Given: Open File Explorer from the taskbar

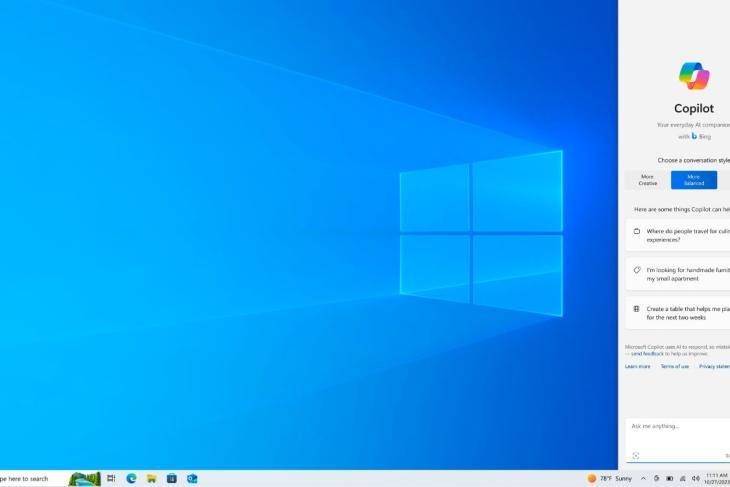Looking at the screenshot, I should coord(152,478).
